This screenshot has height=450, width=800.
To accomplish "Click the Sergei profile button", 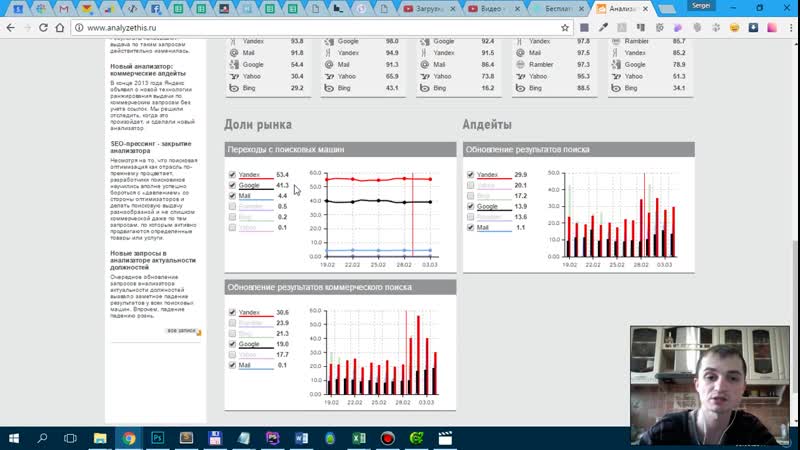I will 701,6.
